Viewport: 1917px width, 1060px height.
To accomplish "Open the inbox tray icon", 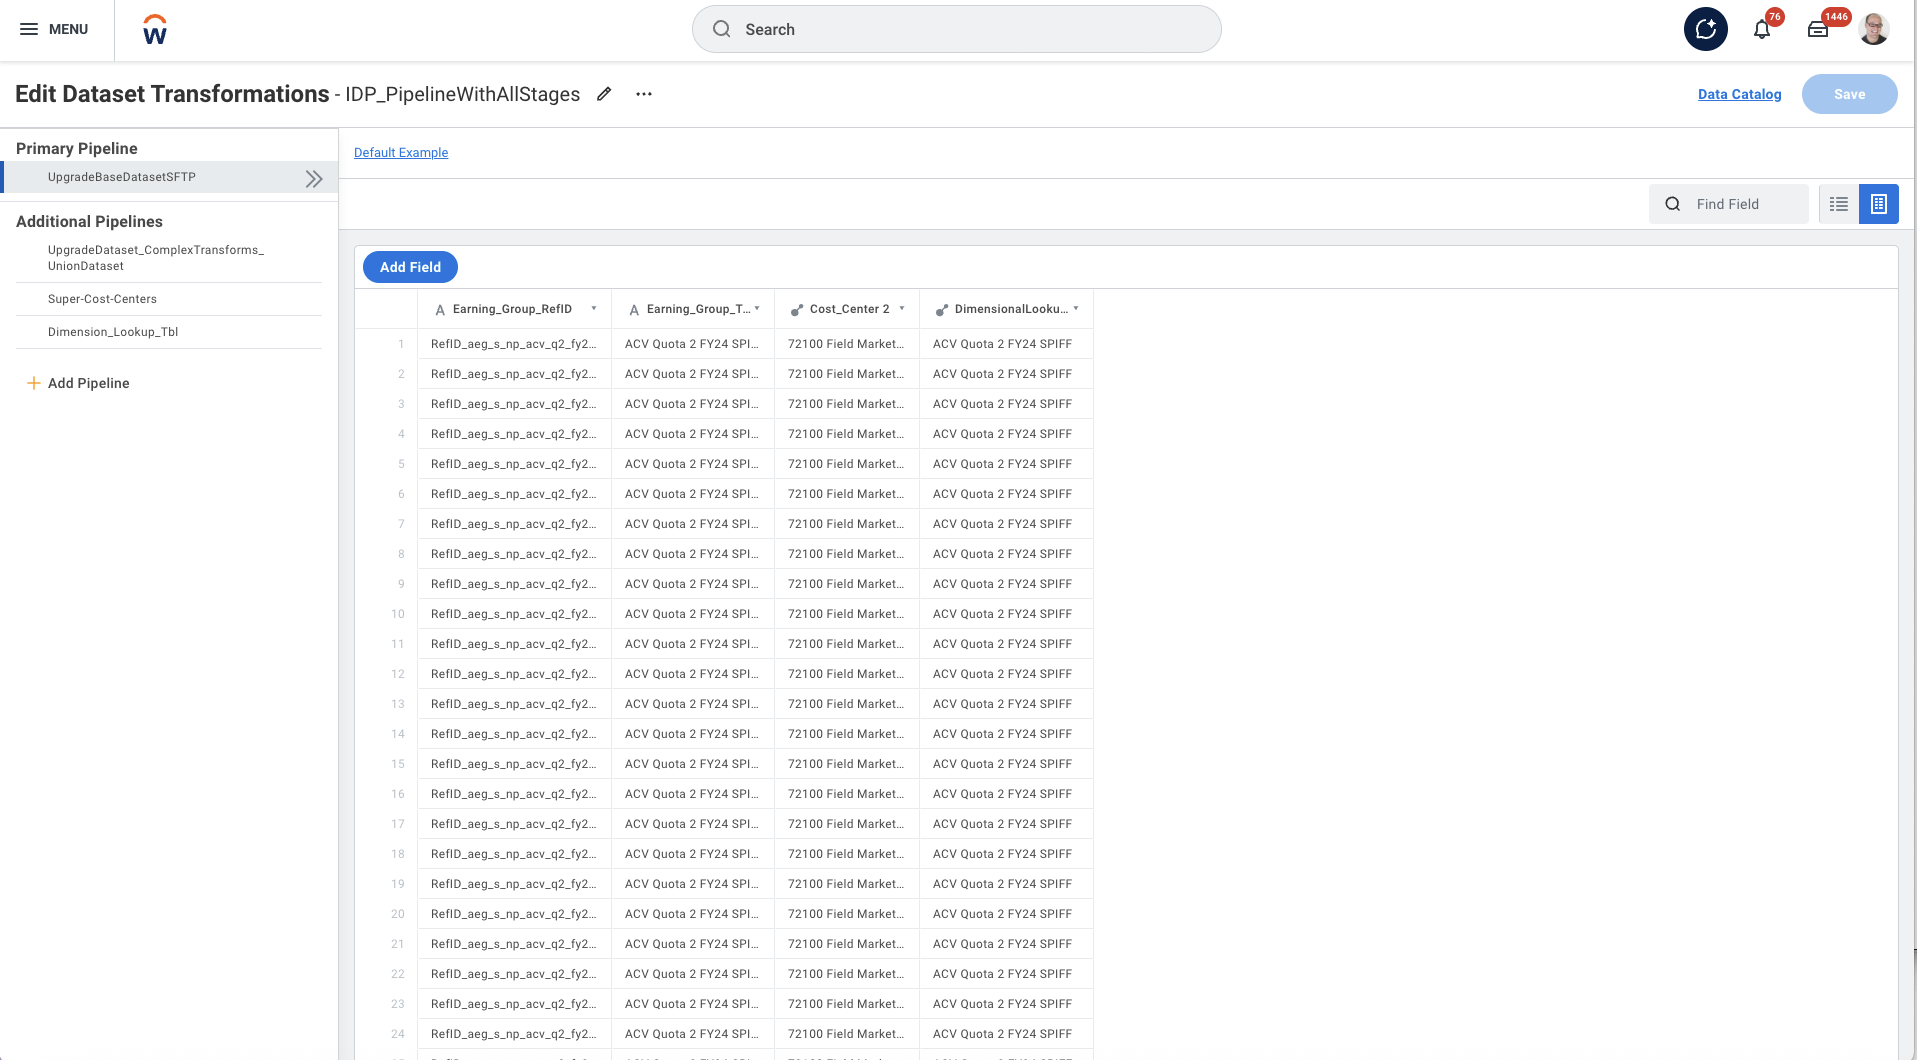I will tap(1818, 29).
